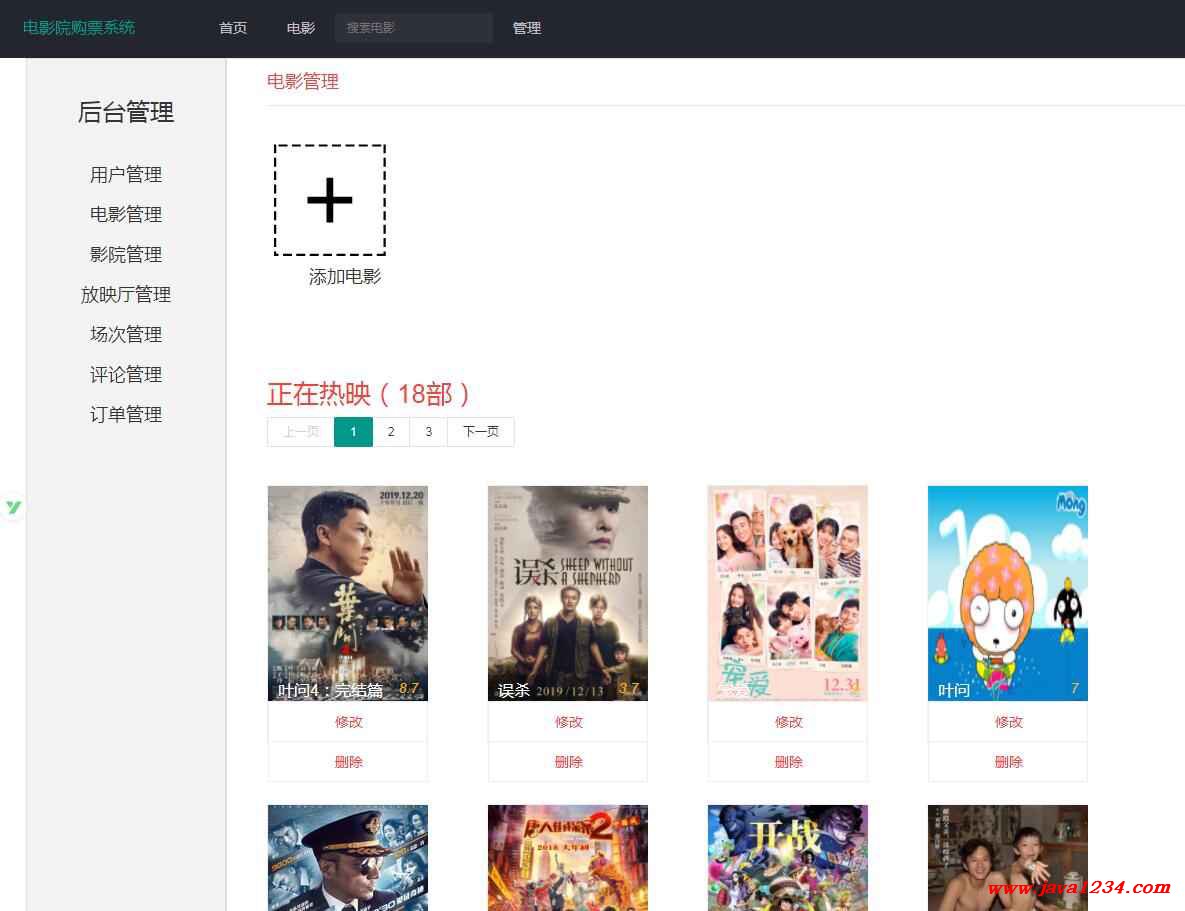This screenshot has width=1185, height=911.
Task: Click 删除 under 叶问4：完结篇
Action: coord(348,762)
